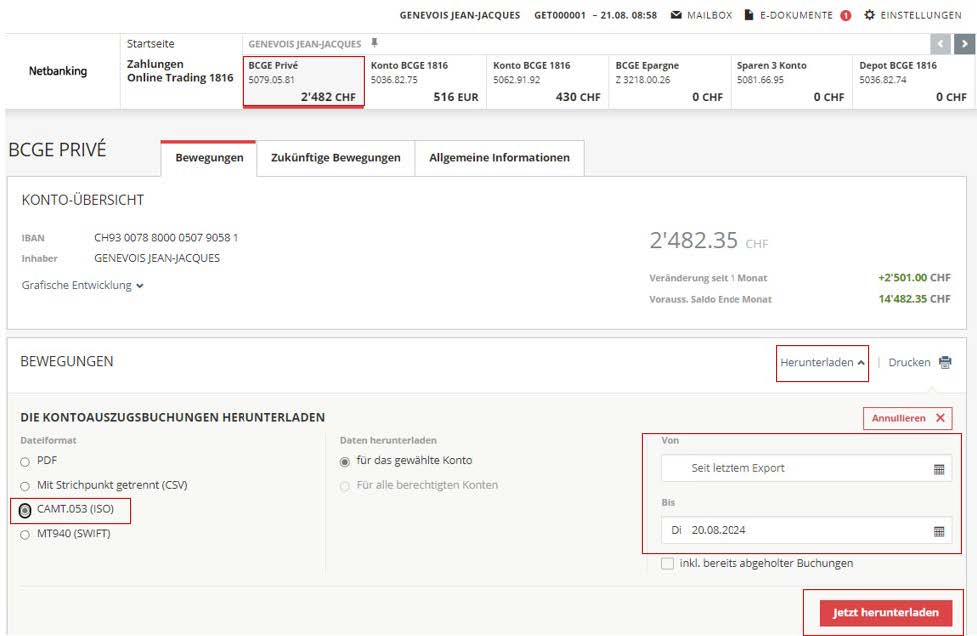Show next accounts with right arrow
The width and height of the screenshot is (977, 636).
tap(964, 44)
